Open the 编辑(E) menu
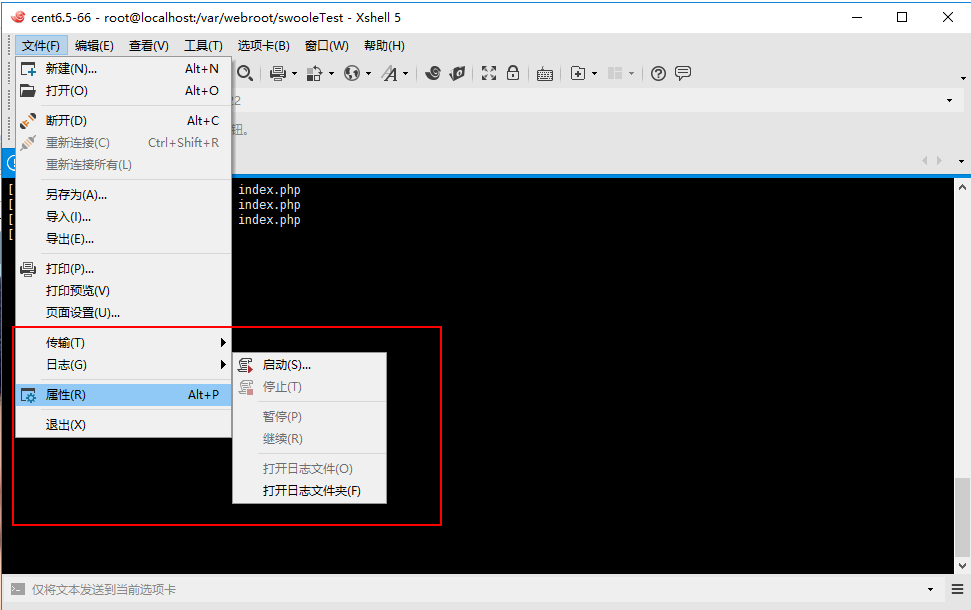Screen dimensions: 971x610 pos(94,46)
